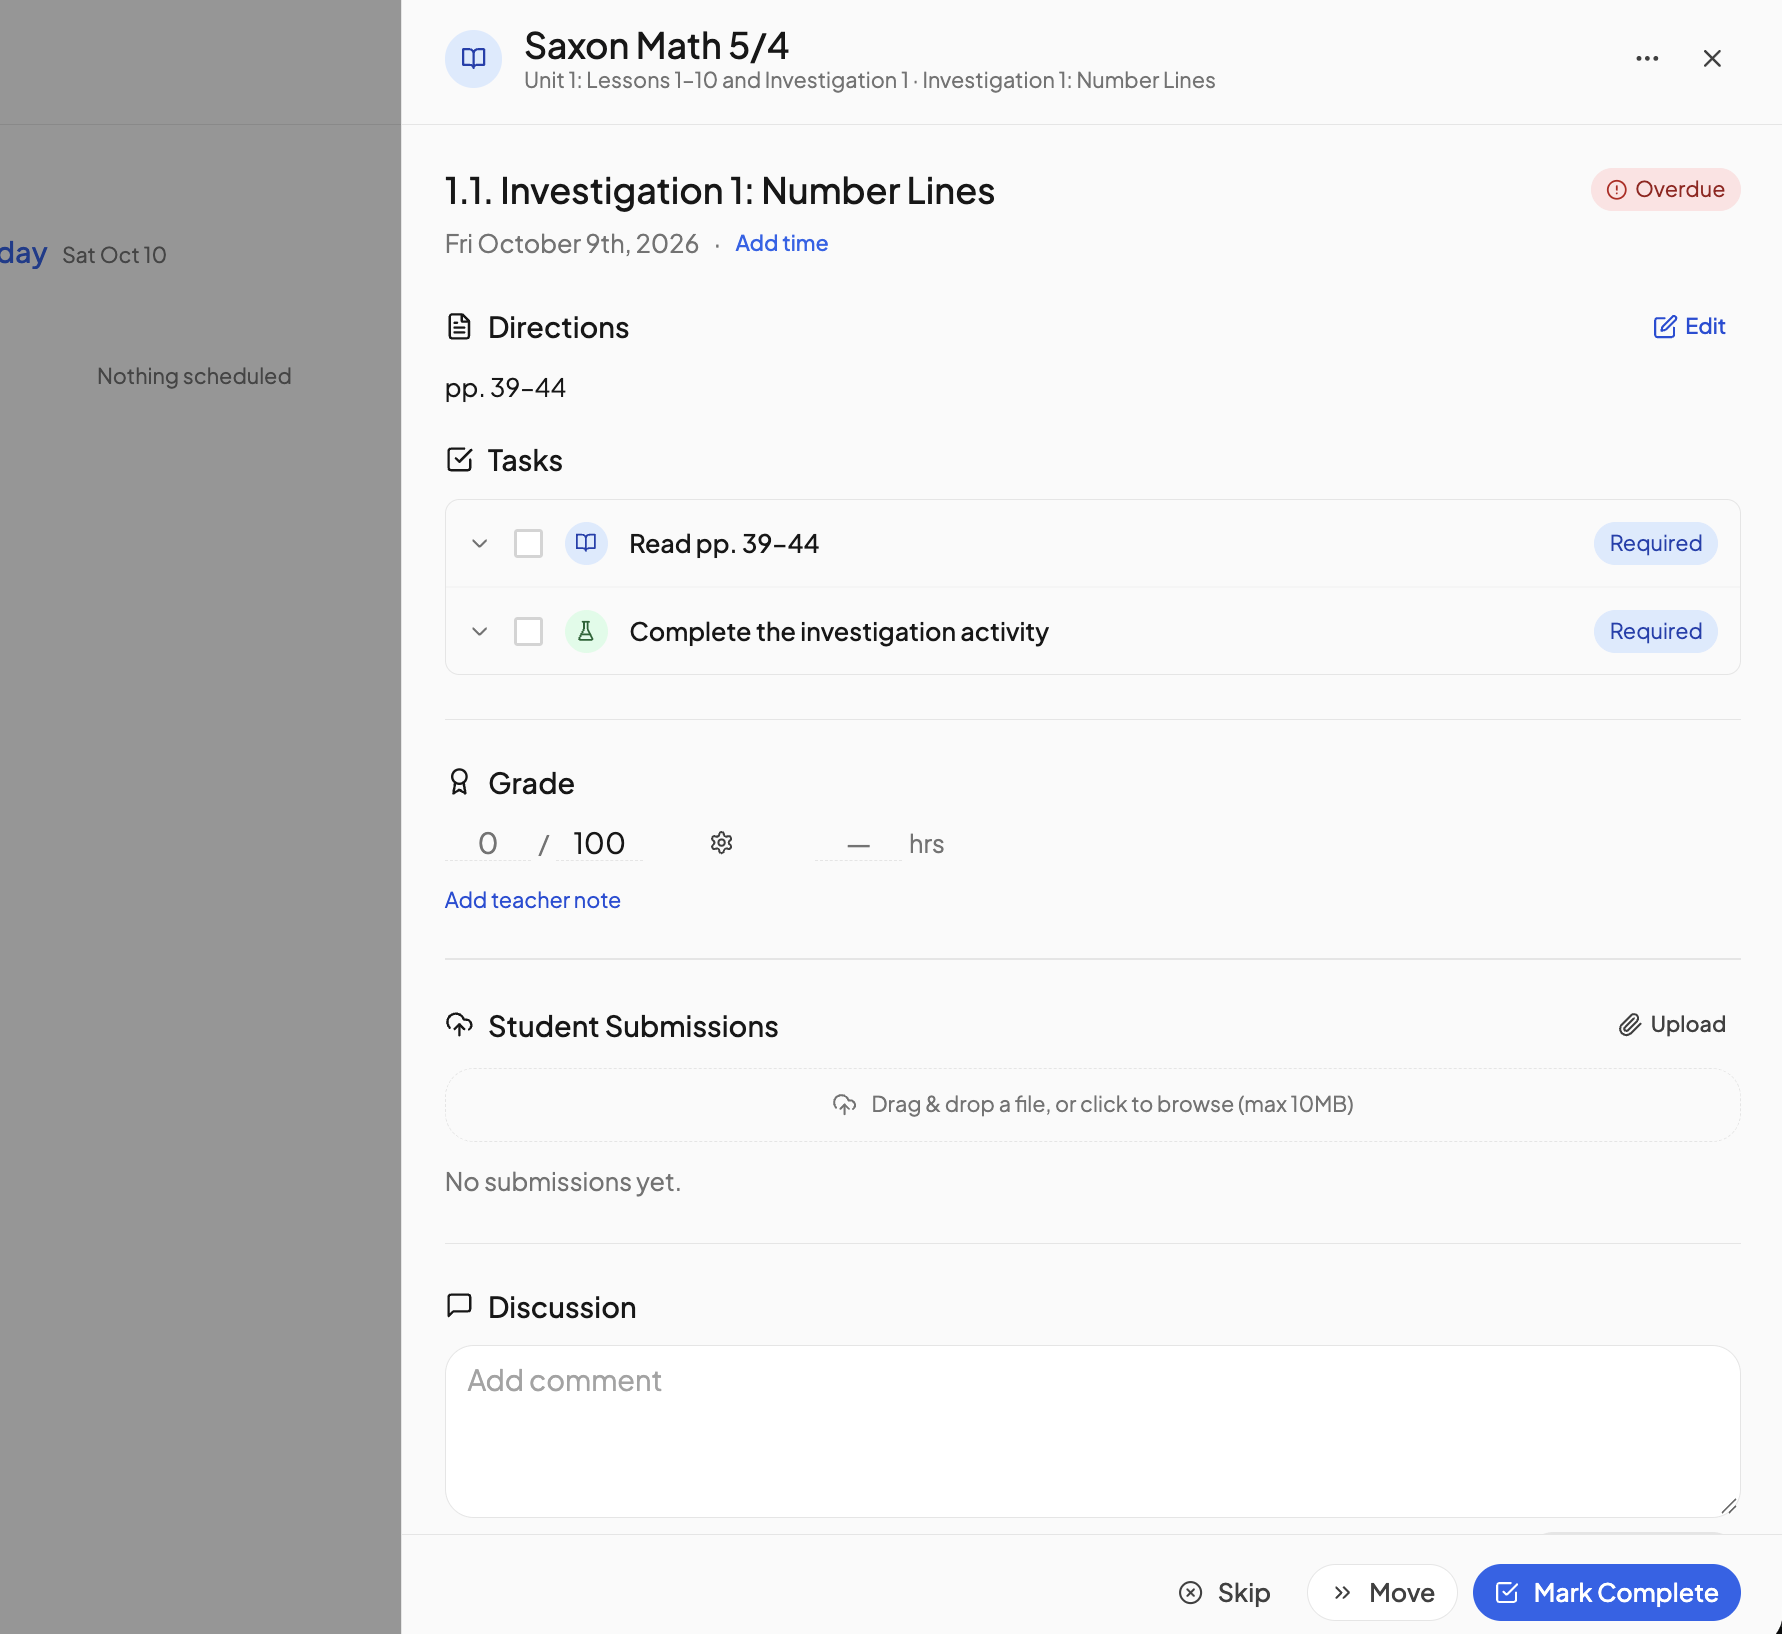Click the 'pp. 39–44' directions text
1782x1634 pixels.
click(x=505, y=387)
